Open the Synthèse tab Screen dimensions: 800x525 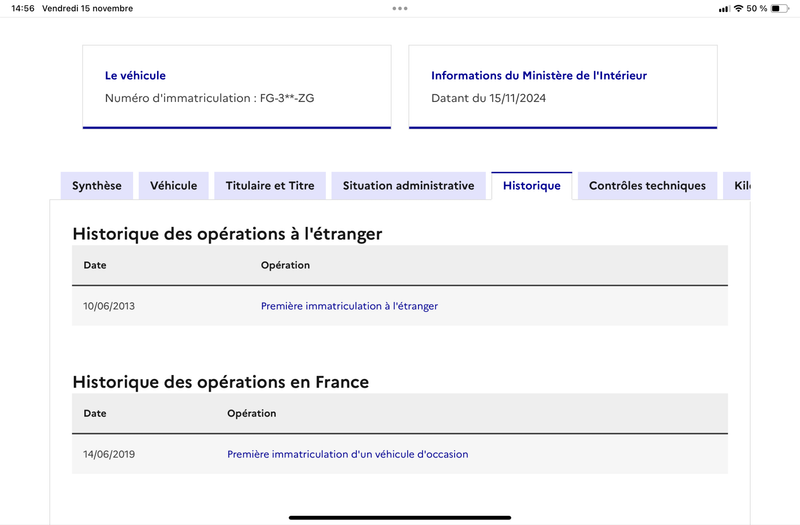(x=97, y=186)
